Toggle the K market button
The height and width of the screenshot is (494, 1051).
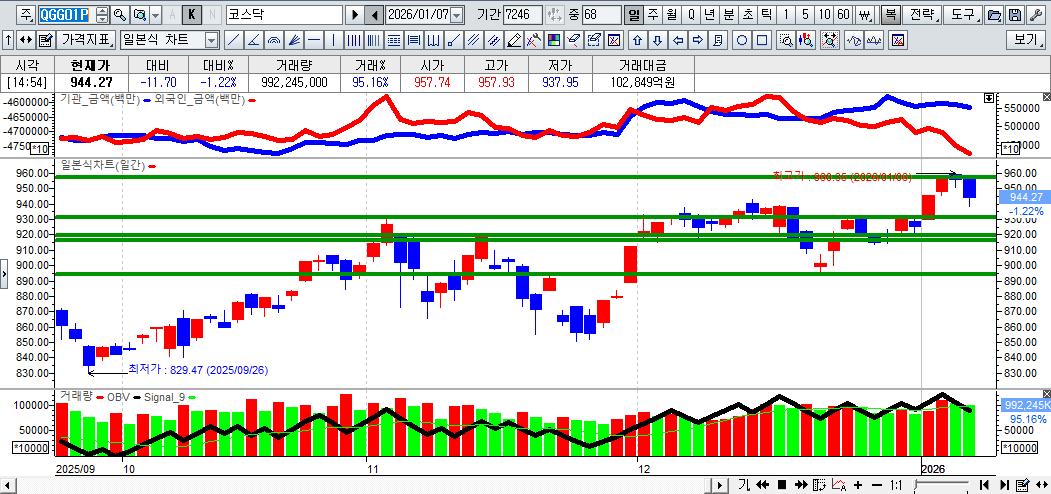tap(192, 15)
